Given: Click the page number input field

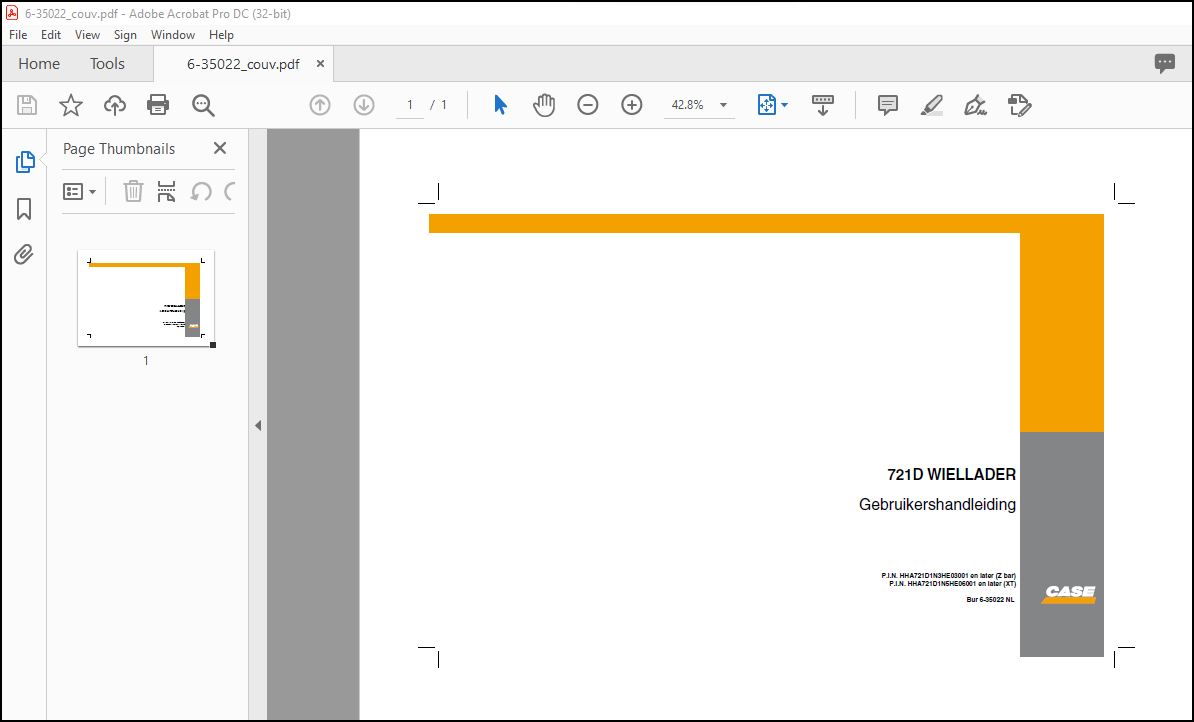Looking at the screenshot, I should [410, 105].
